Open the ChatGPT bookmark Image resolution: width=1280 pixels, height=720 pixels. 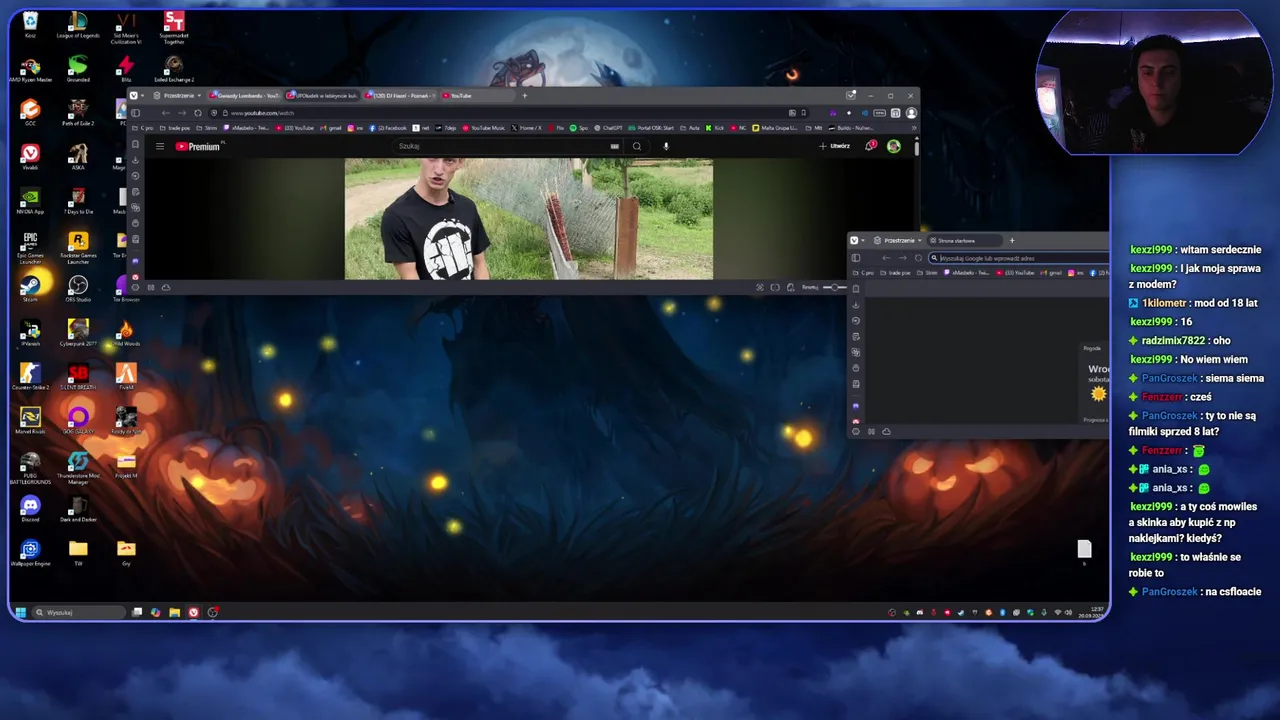click(x=606, y=128)
